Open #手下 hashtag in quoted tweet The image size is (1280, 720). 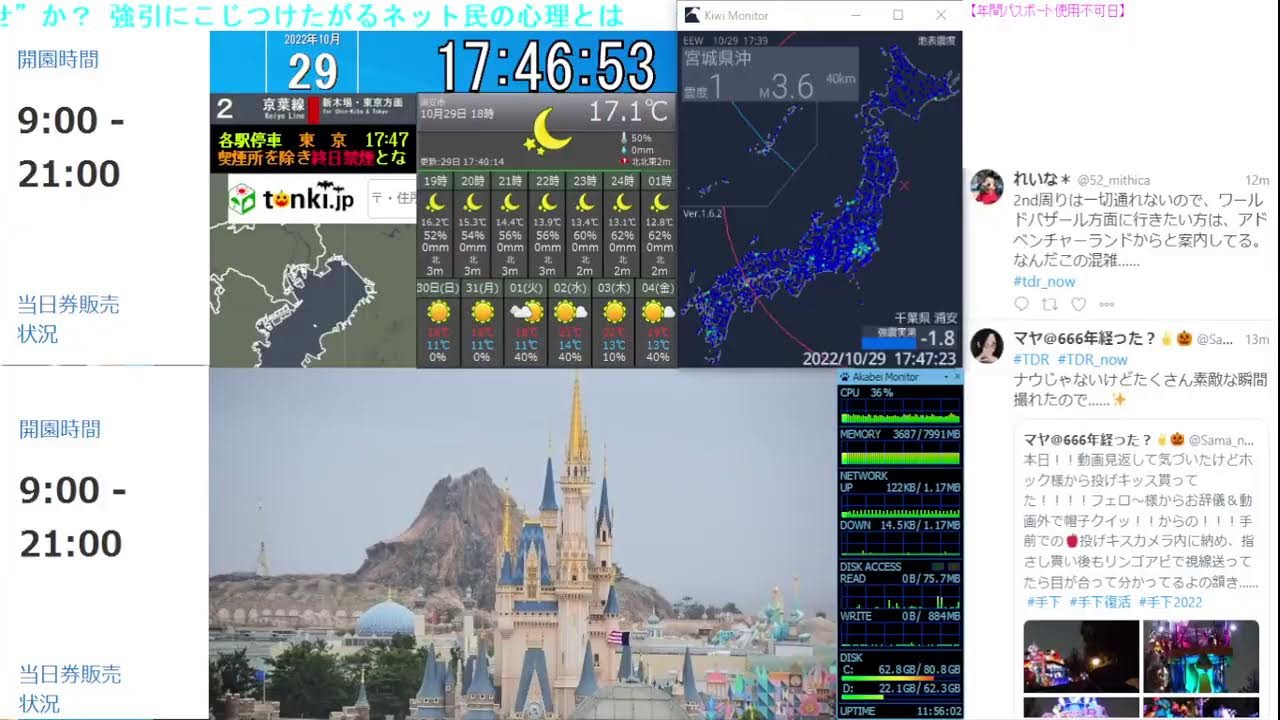tap(1044, 602)
